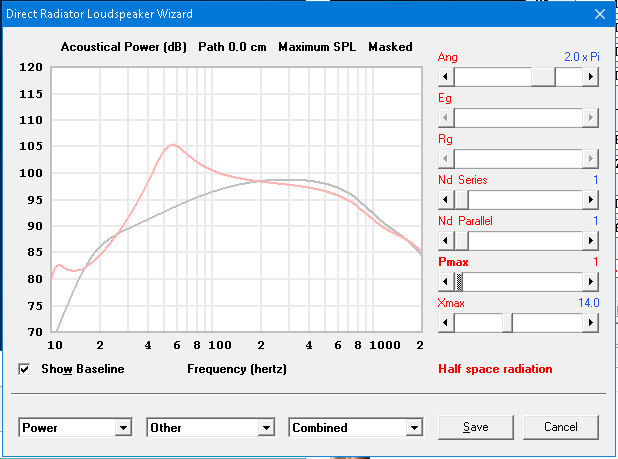The image size is (618, 459).
Task: Decrease Pmax with left arrow
Action: [446, 281]
